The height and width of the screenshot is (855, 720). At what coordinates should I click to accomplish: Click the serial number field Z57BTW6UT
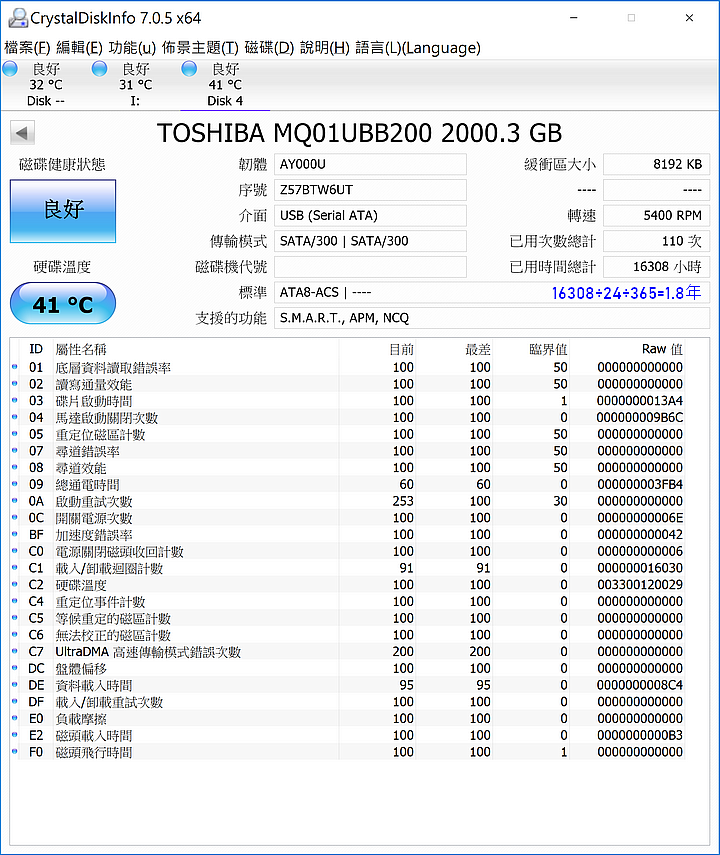click(x=370, y=190)
